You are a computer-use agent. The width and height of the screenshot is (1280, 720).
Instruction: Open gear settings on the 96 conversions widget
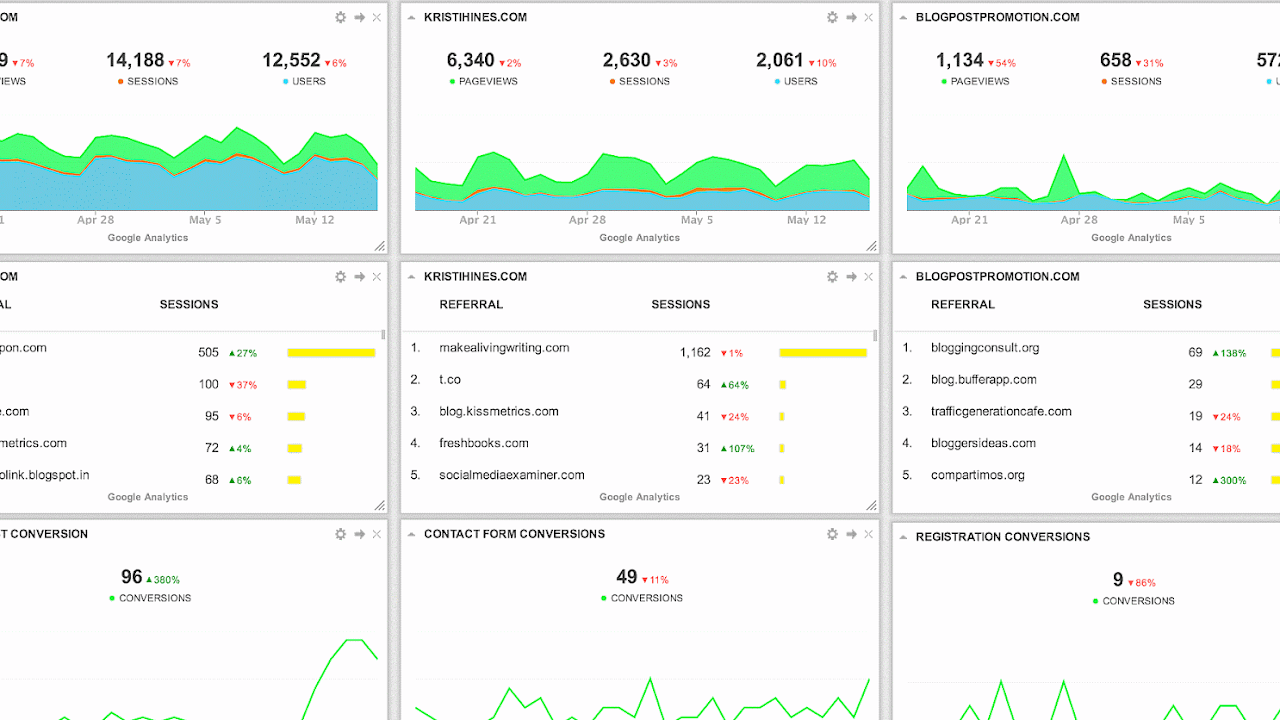[340, 534]
